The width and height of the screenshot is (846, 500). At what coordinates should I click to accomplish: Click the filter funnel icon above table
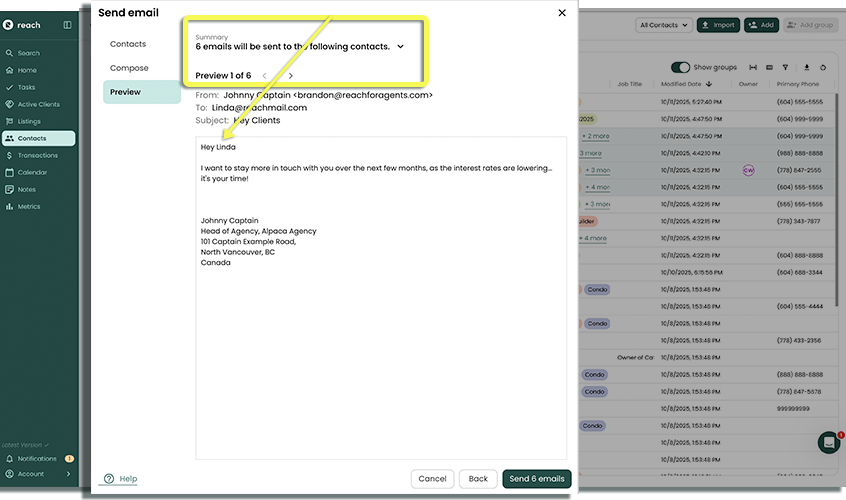(785, 67)
